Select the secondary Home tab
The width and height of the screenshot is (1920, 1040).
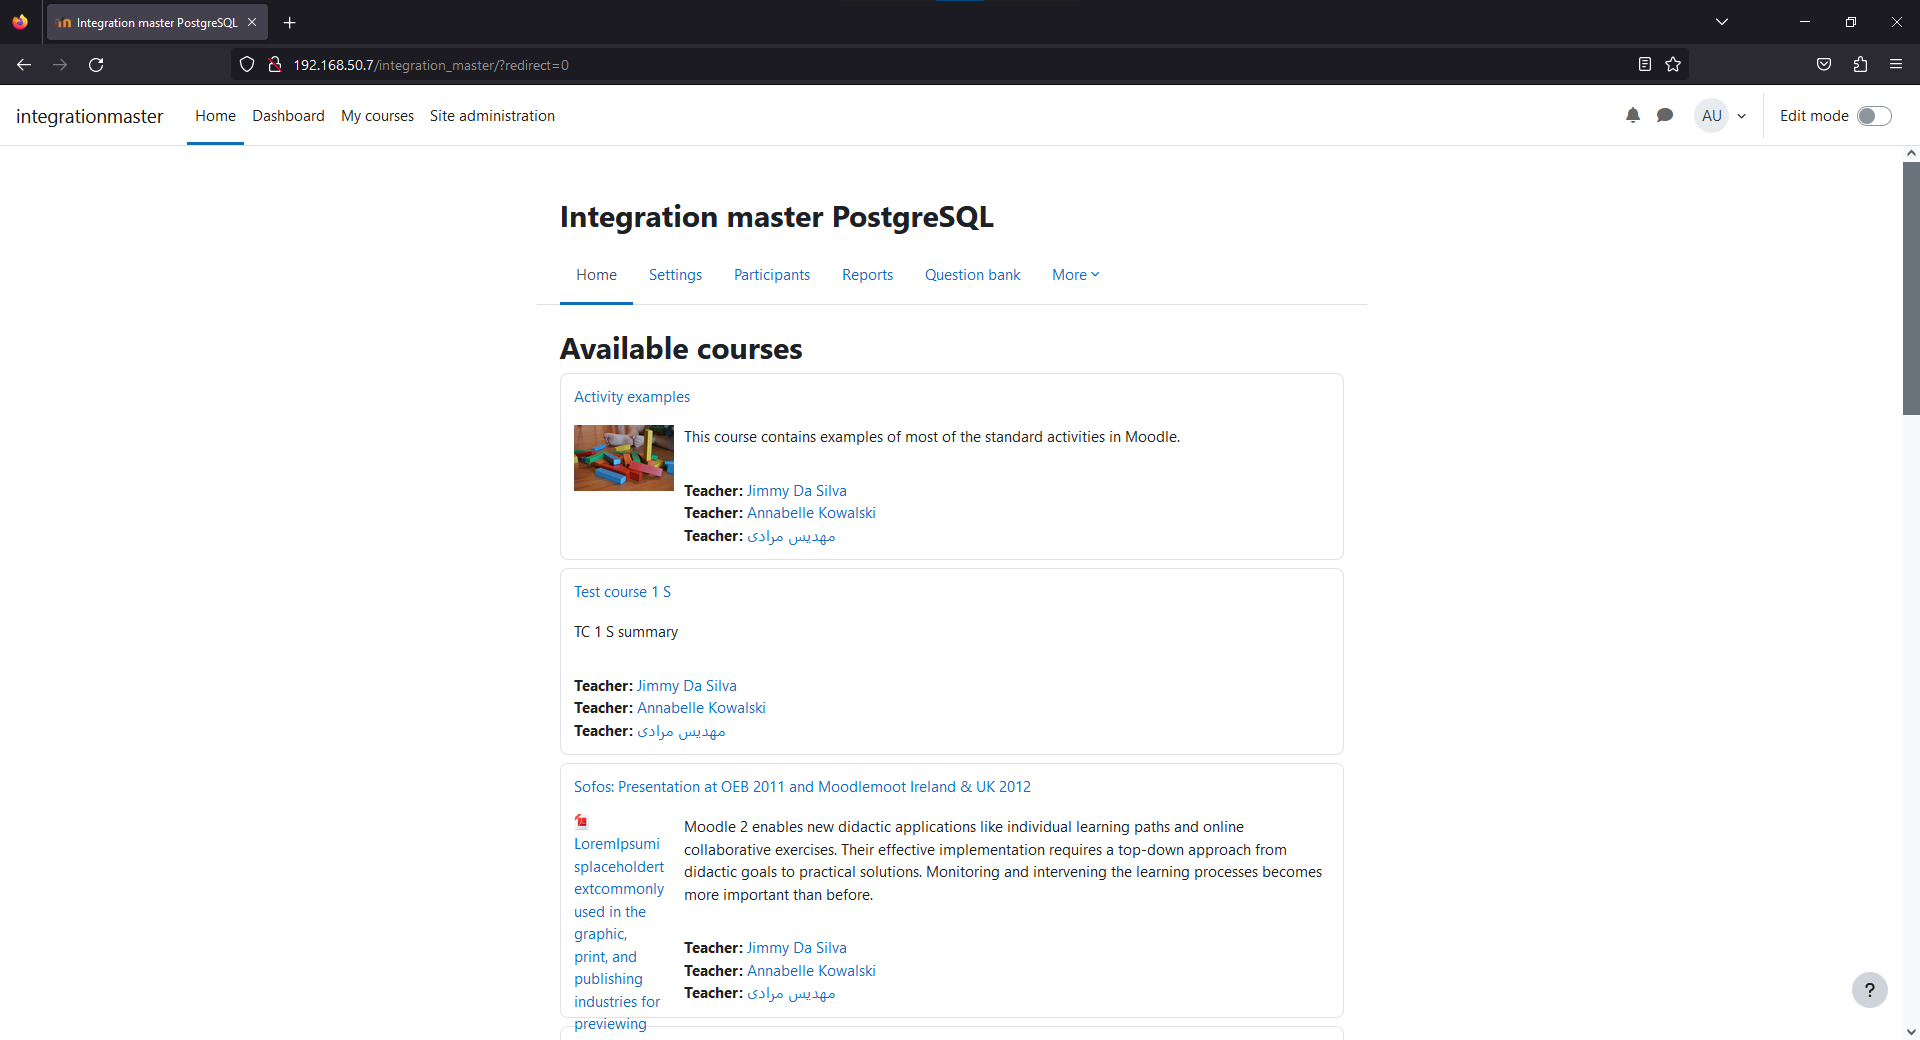pyautogui.click(x=596, y=275)
